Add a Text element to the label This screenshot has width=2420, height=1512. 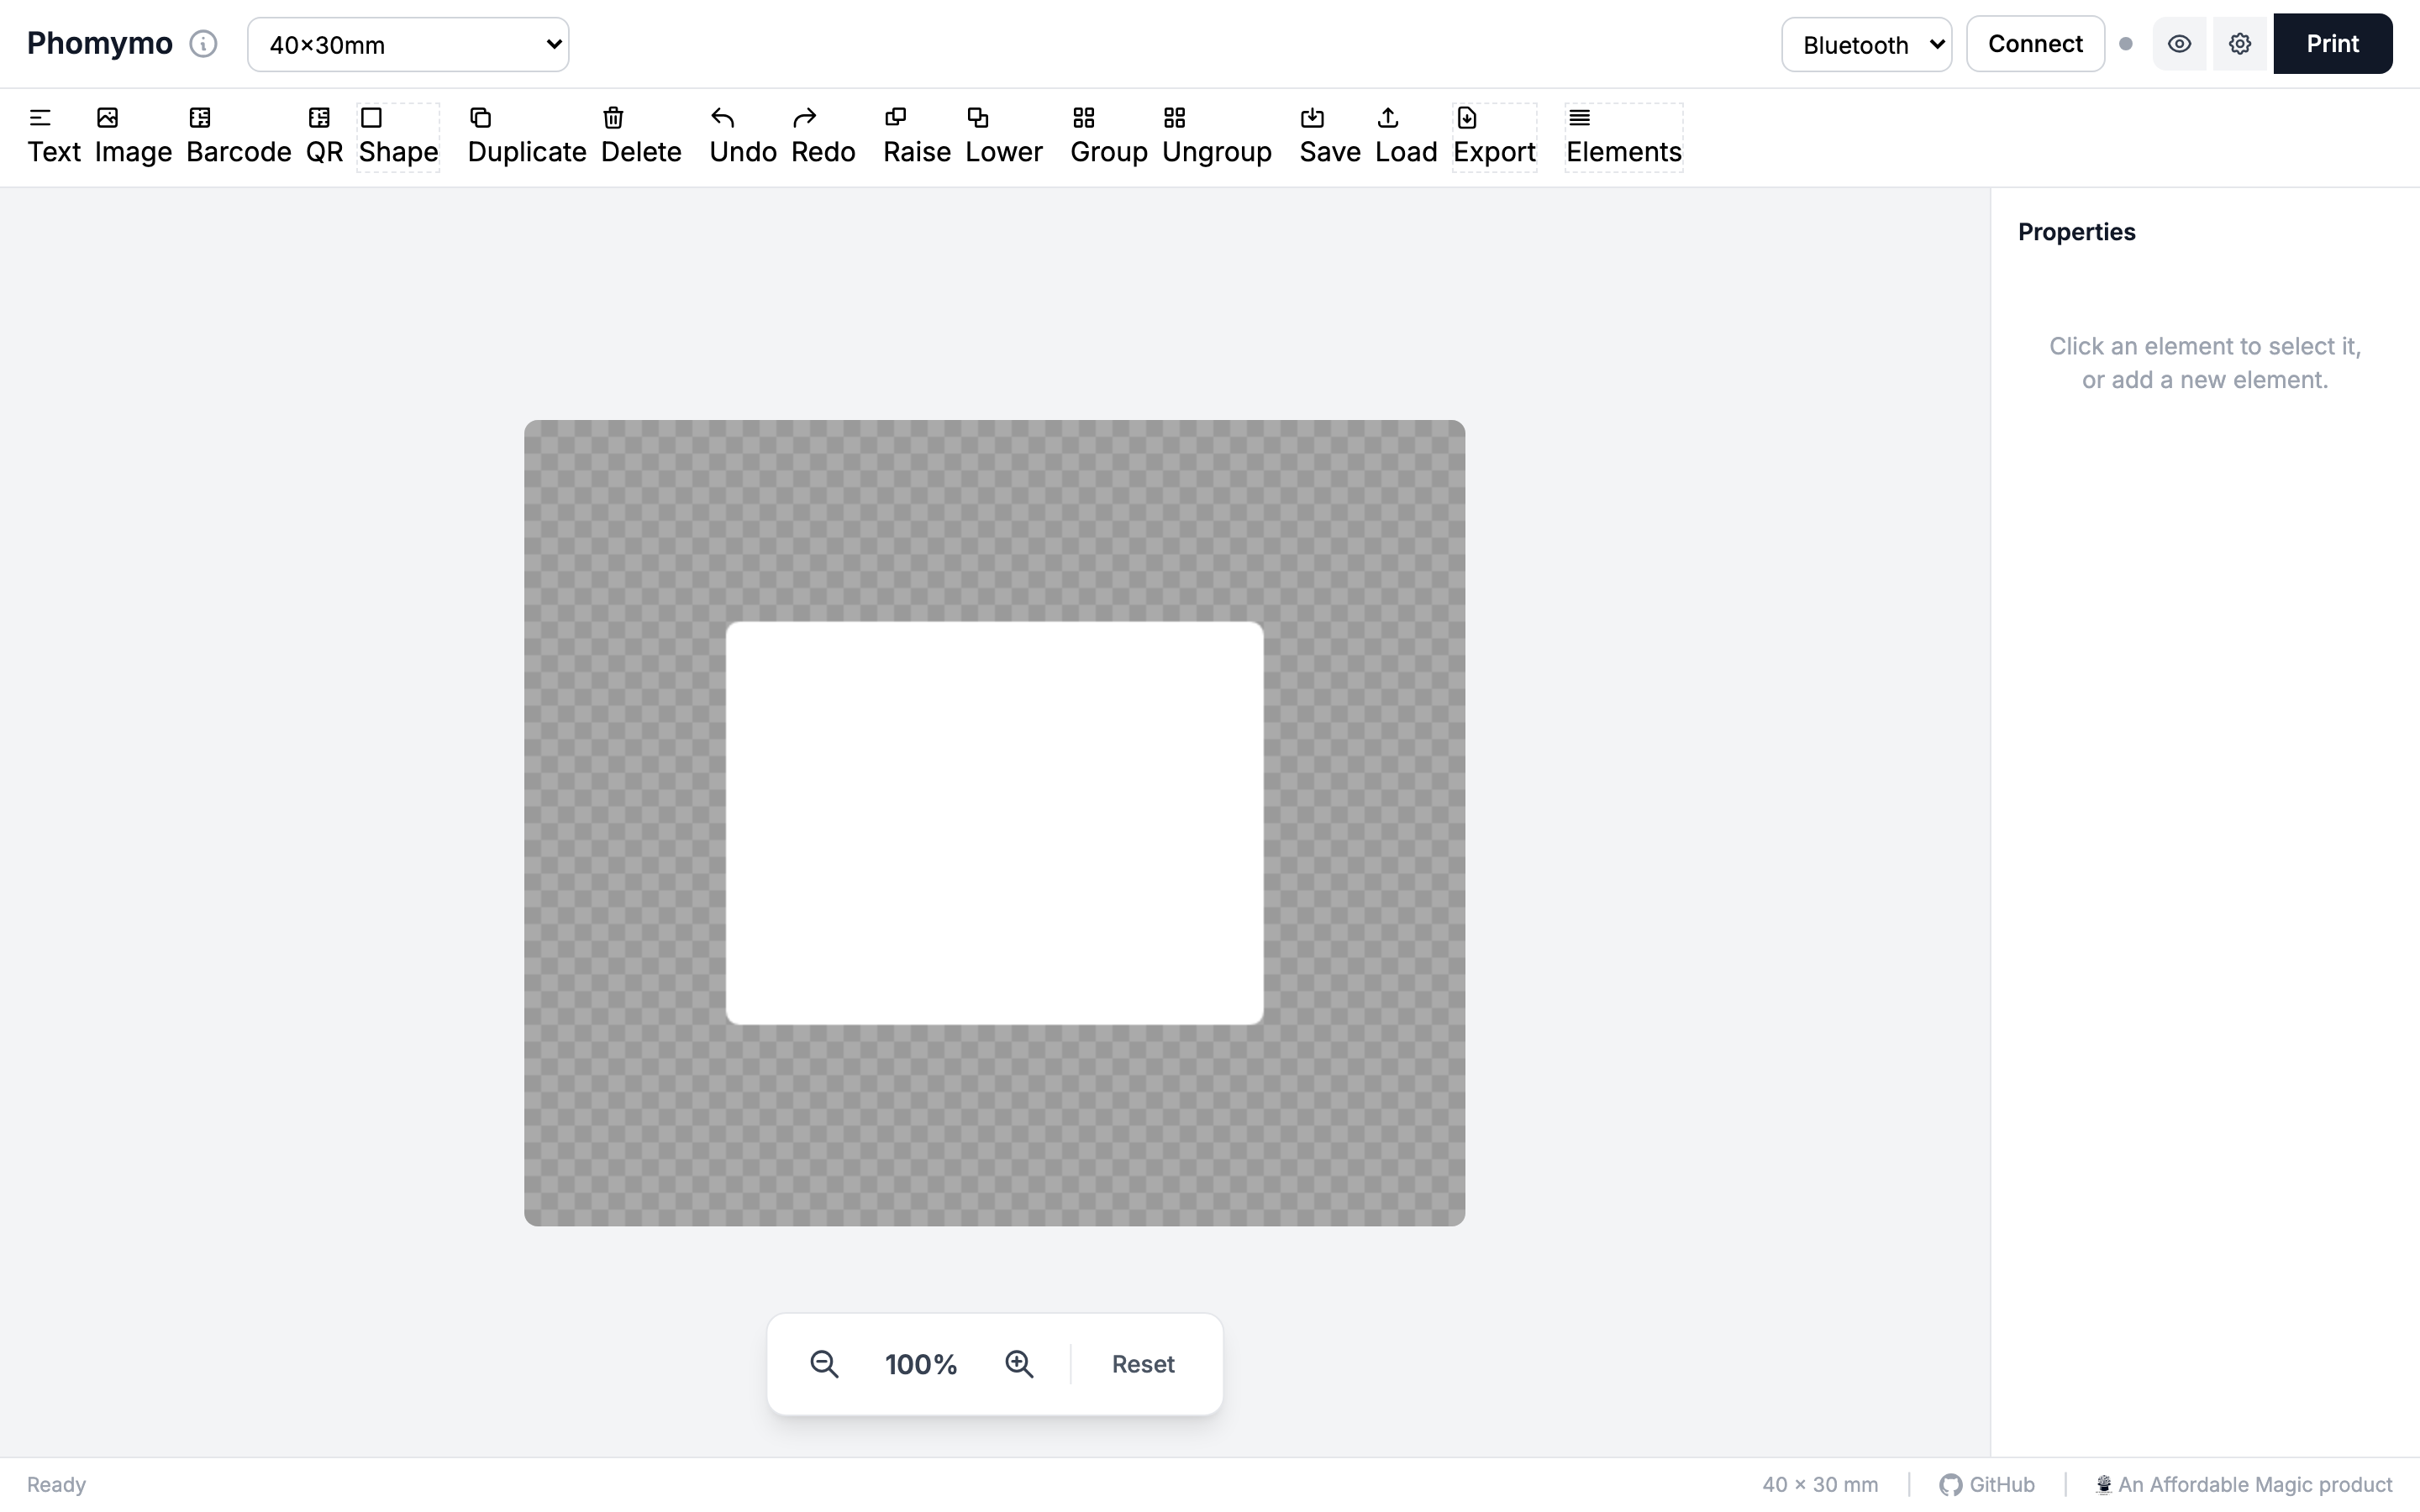(x=54, y=137)
